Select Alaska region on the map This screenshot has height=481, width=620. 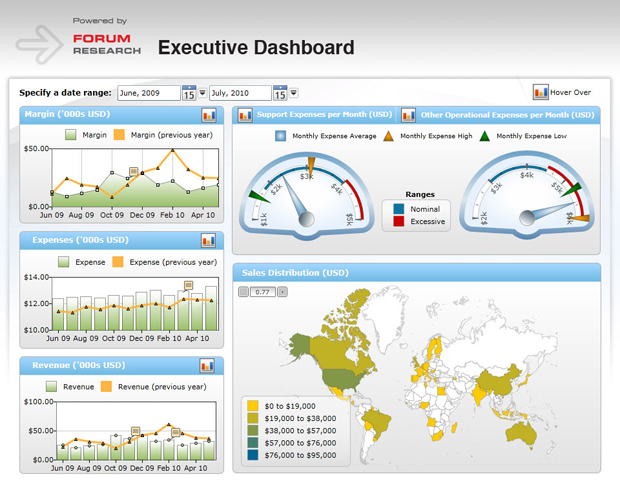point(300,345)
